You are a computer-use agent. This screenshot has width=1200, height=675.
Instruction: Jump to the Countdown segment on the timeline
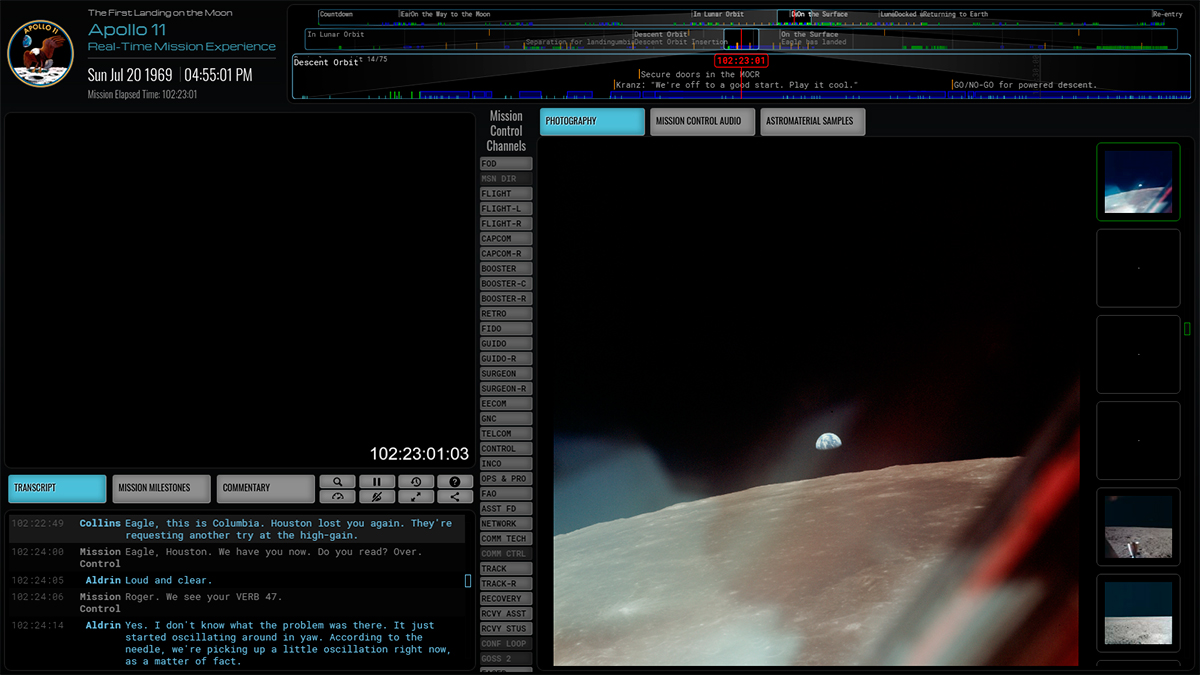[x=336, y=15]
